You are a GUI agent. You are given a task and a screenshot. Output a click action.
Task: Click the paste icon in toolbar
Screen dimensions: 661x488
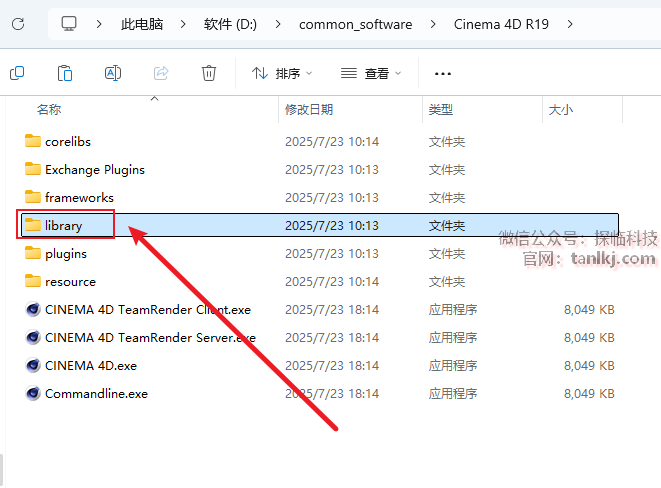point(65,73)
